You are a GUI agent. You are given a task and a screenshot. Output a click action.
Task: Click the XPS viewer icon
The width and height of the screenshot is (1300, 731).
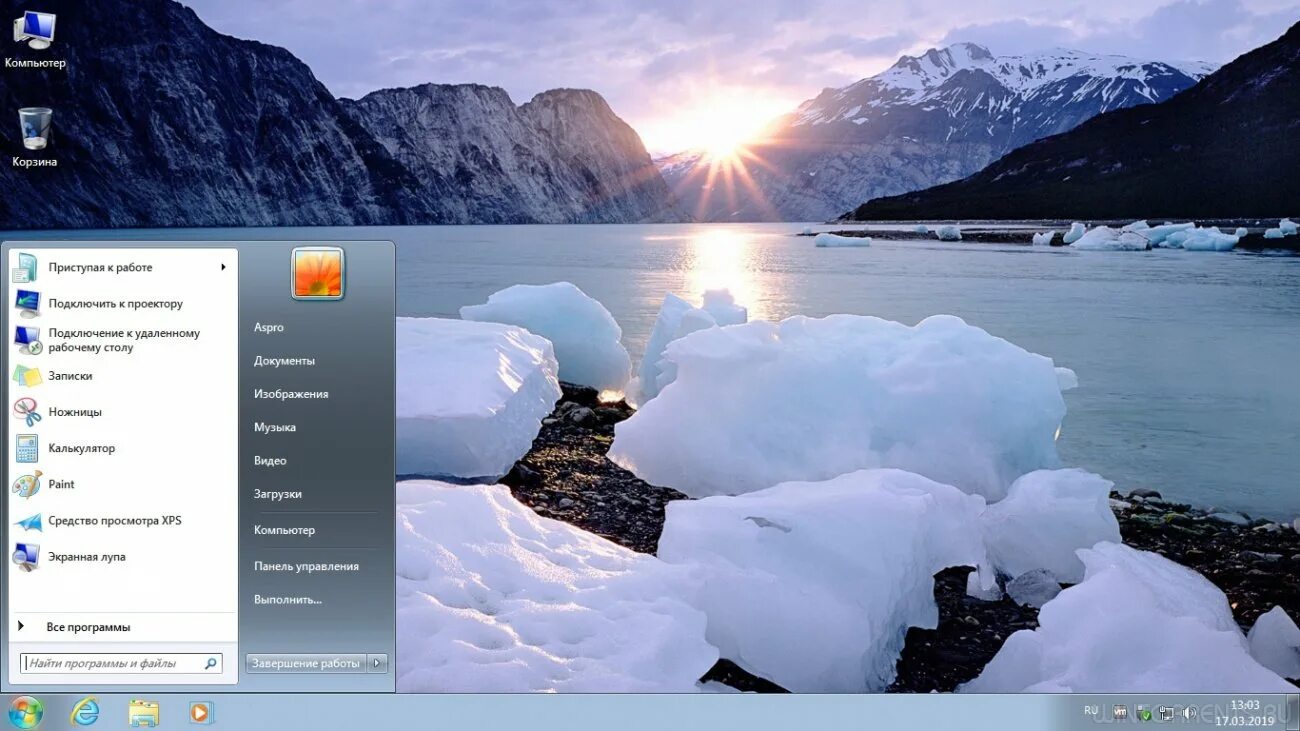[27, 521]
